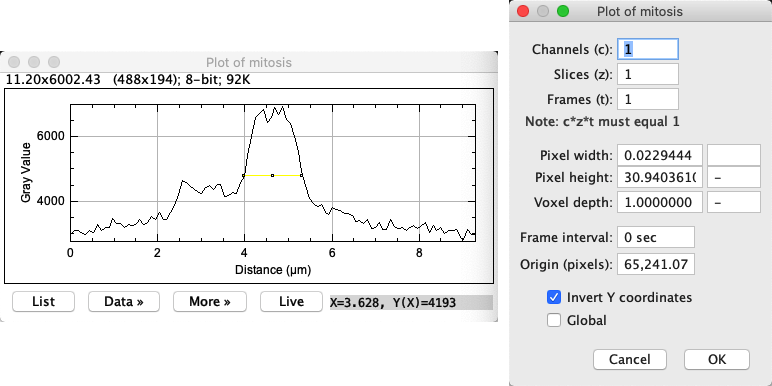The width and height of the screenshot is (772, 386).
Task: Click the unit field beside Voxel depth
Action: click(734, 202)
